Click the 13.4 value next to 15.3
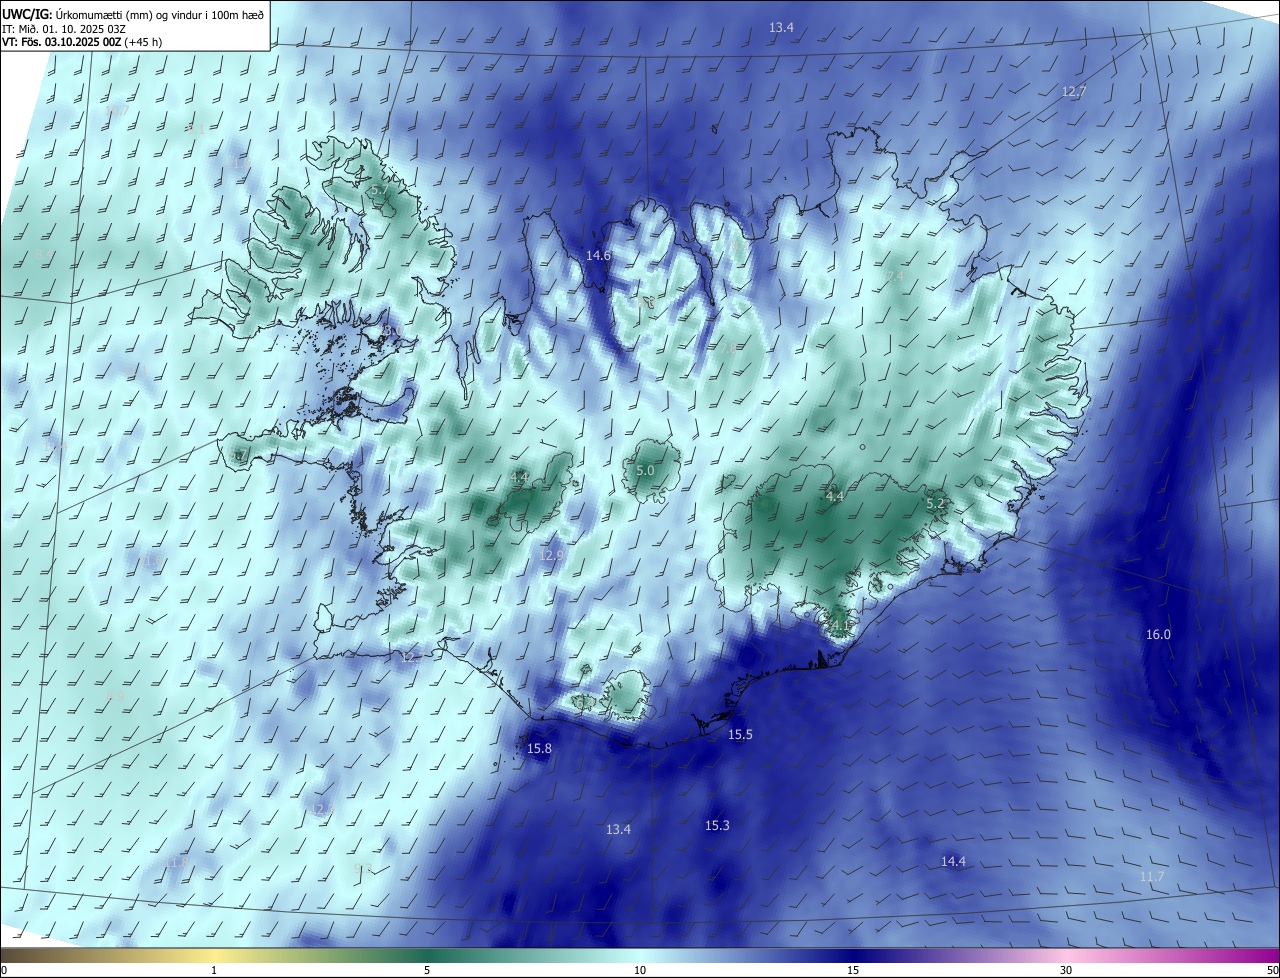This screenshot has width=1280, height=978. tap(618, 830)
